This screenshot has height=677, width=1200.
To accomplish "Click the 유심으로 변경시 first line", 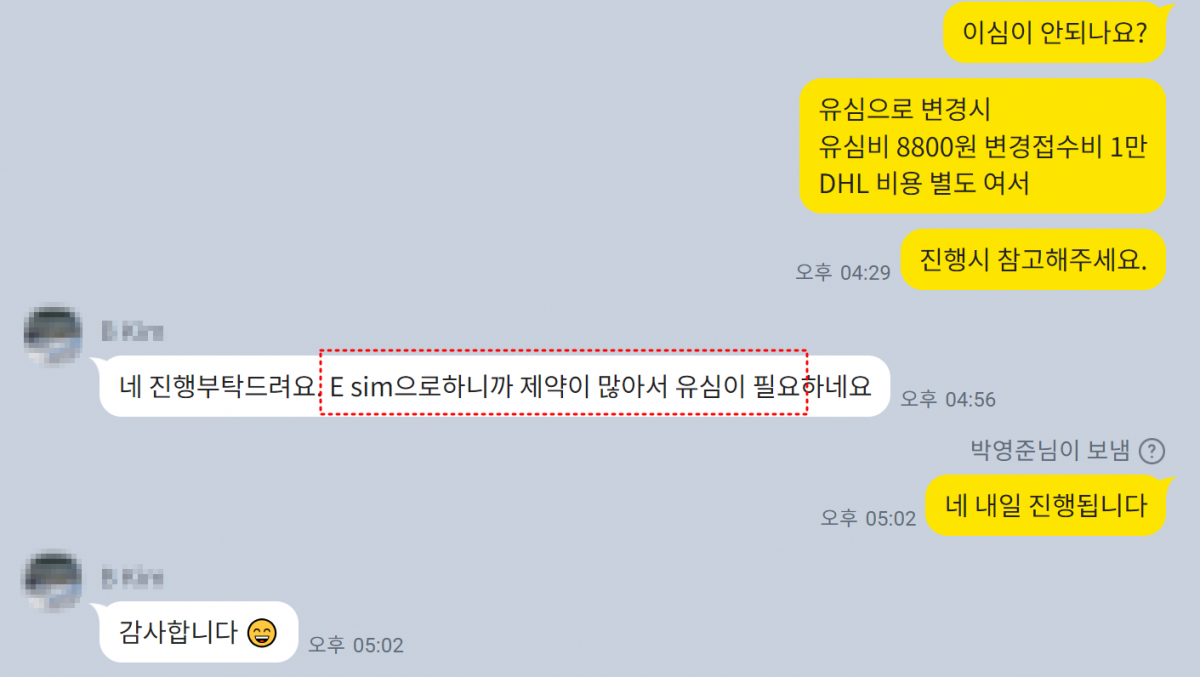I will [x=904, y=109].
